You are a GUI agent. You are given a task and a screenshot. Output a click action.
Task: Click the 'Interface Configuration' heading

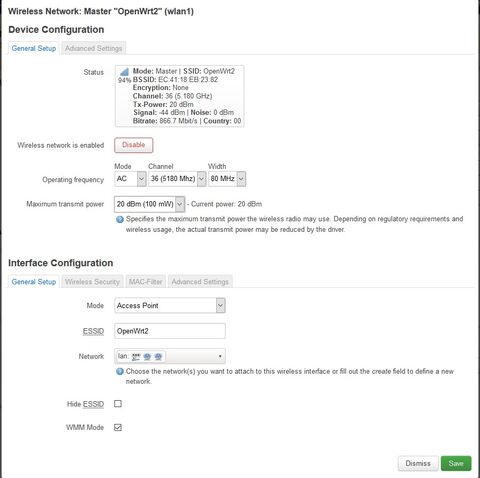point(61,263)
